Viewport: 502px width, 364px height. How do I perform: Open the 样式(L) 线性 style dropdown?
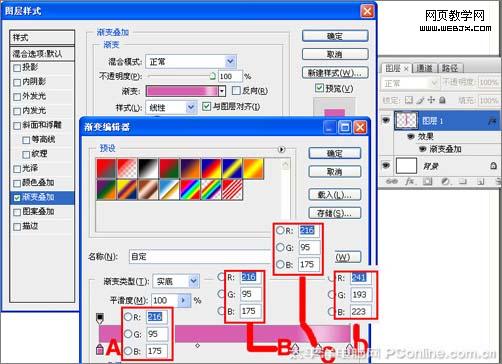pos(171,107)
